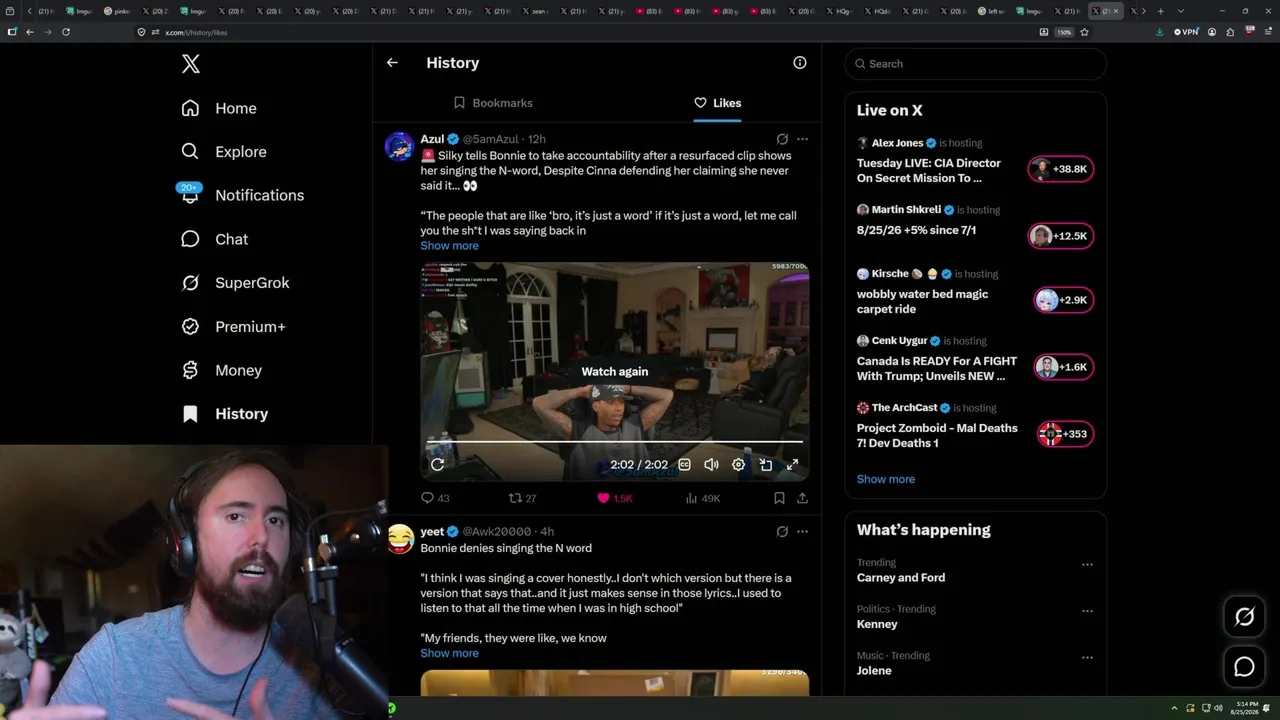Select the Likes tab
The width and height of the screenshot is (1280, 720).
tap(718, 103)
